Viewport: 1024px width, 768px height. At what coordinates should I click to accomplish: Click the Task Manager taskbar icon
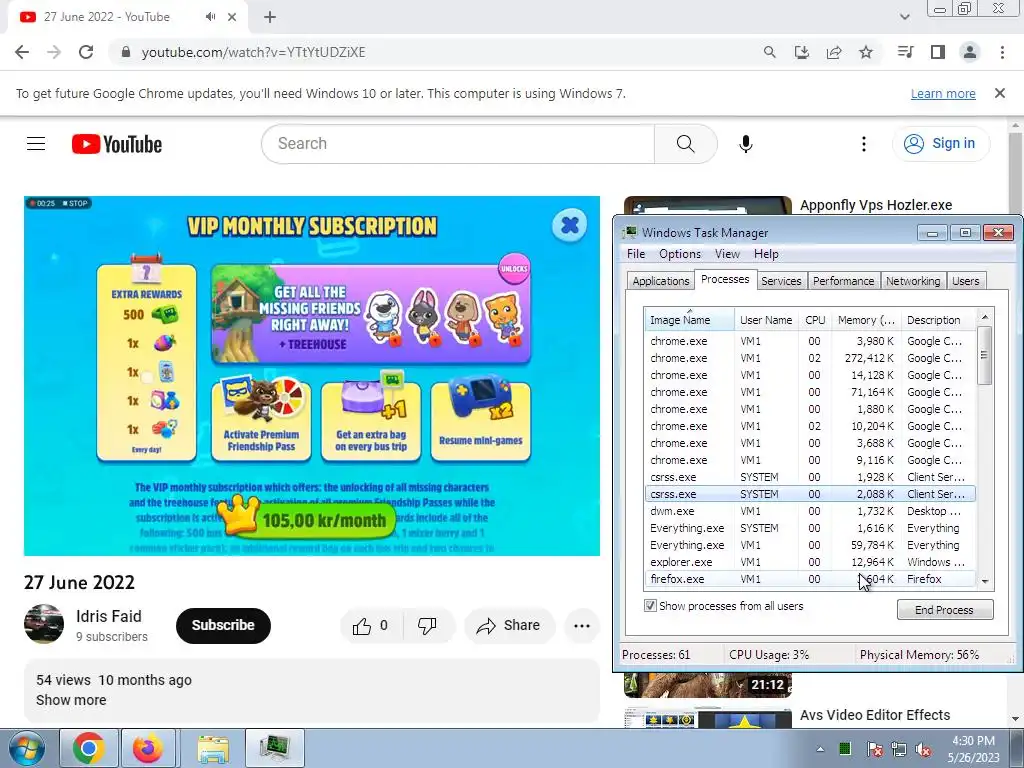[275, 748]
